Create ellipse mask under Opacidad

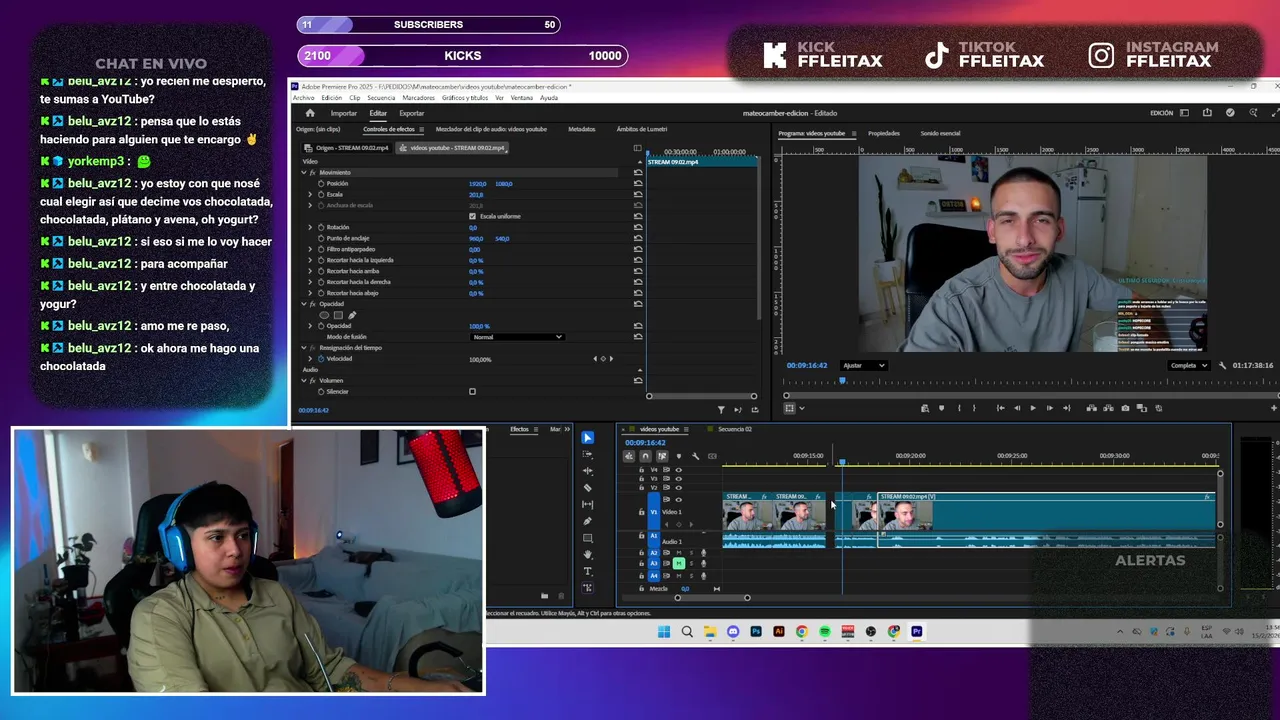click(323, 315)
